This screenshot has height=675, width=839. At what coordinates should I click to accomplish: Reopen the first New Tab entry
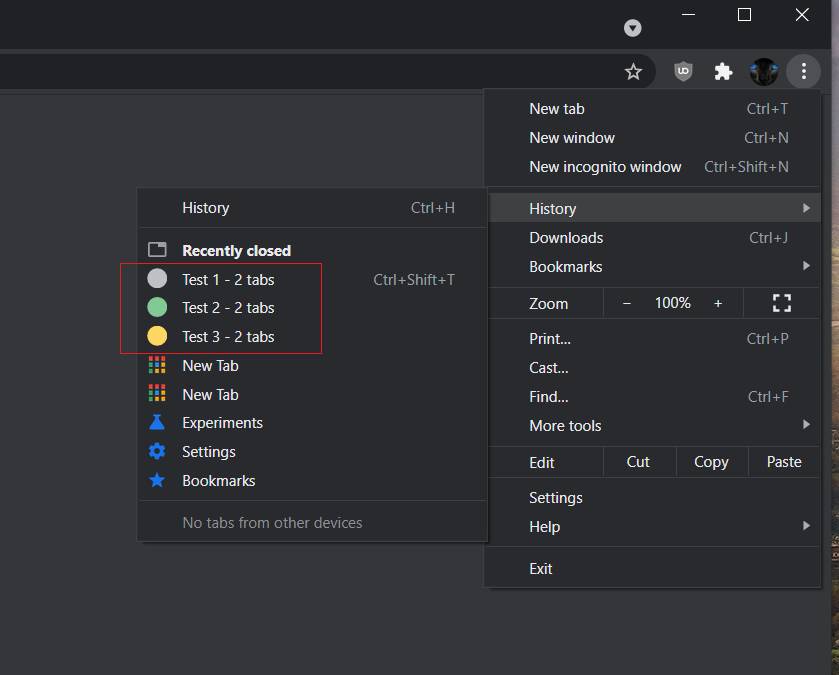313,365
